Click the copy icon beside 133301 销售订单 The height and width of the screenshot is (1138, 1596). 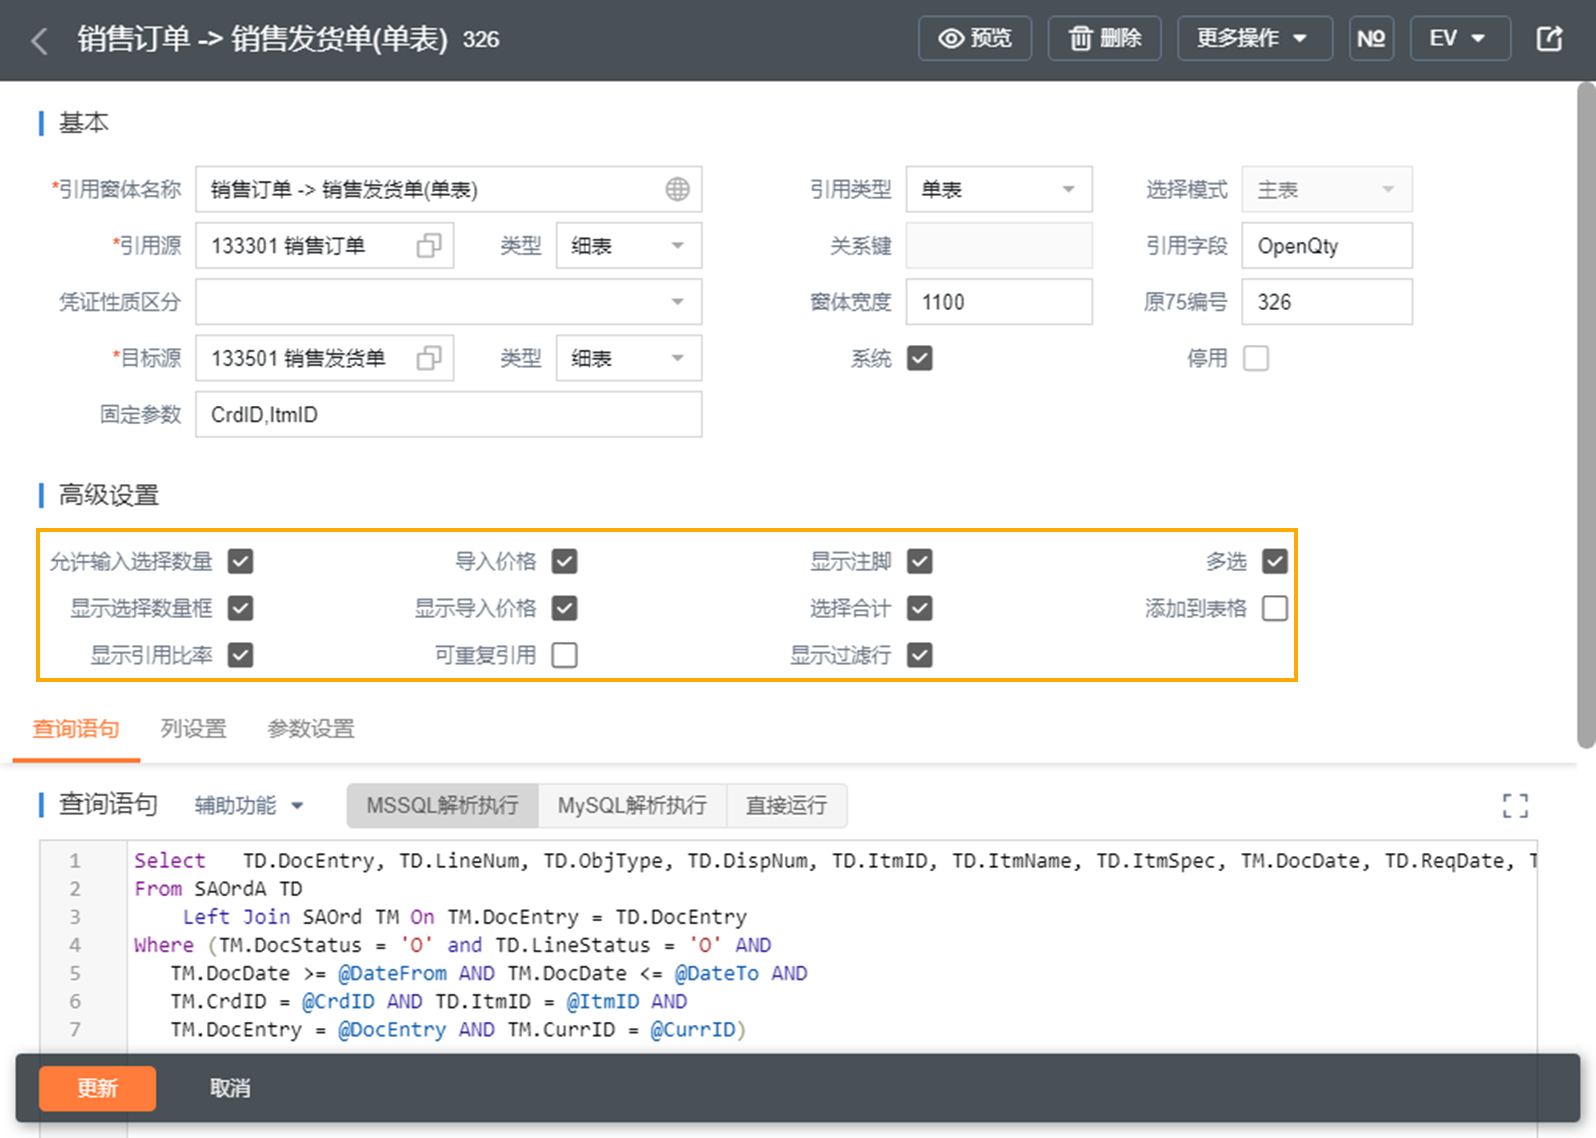(429, 246)
